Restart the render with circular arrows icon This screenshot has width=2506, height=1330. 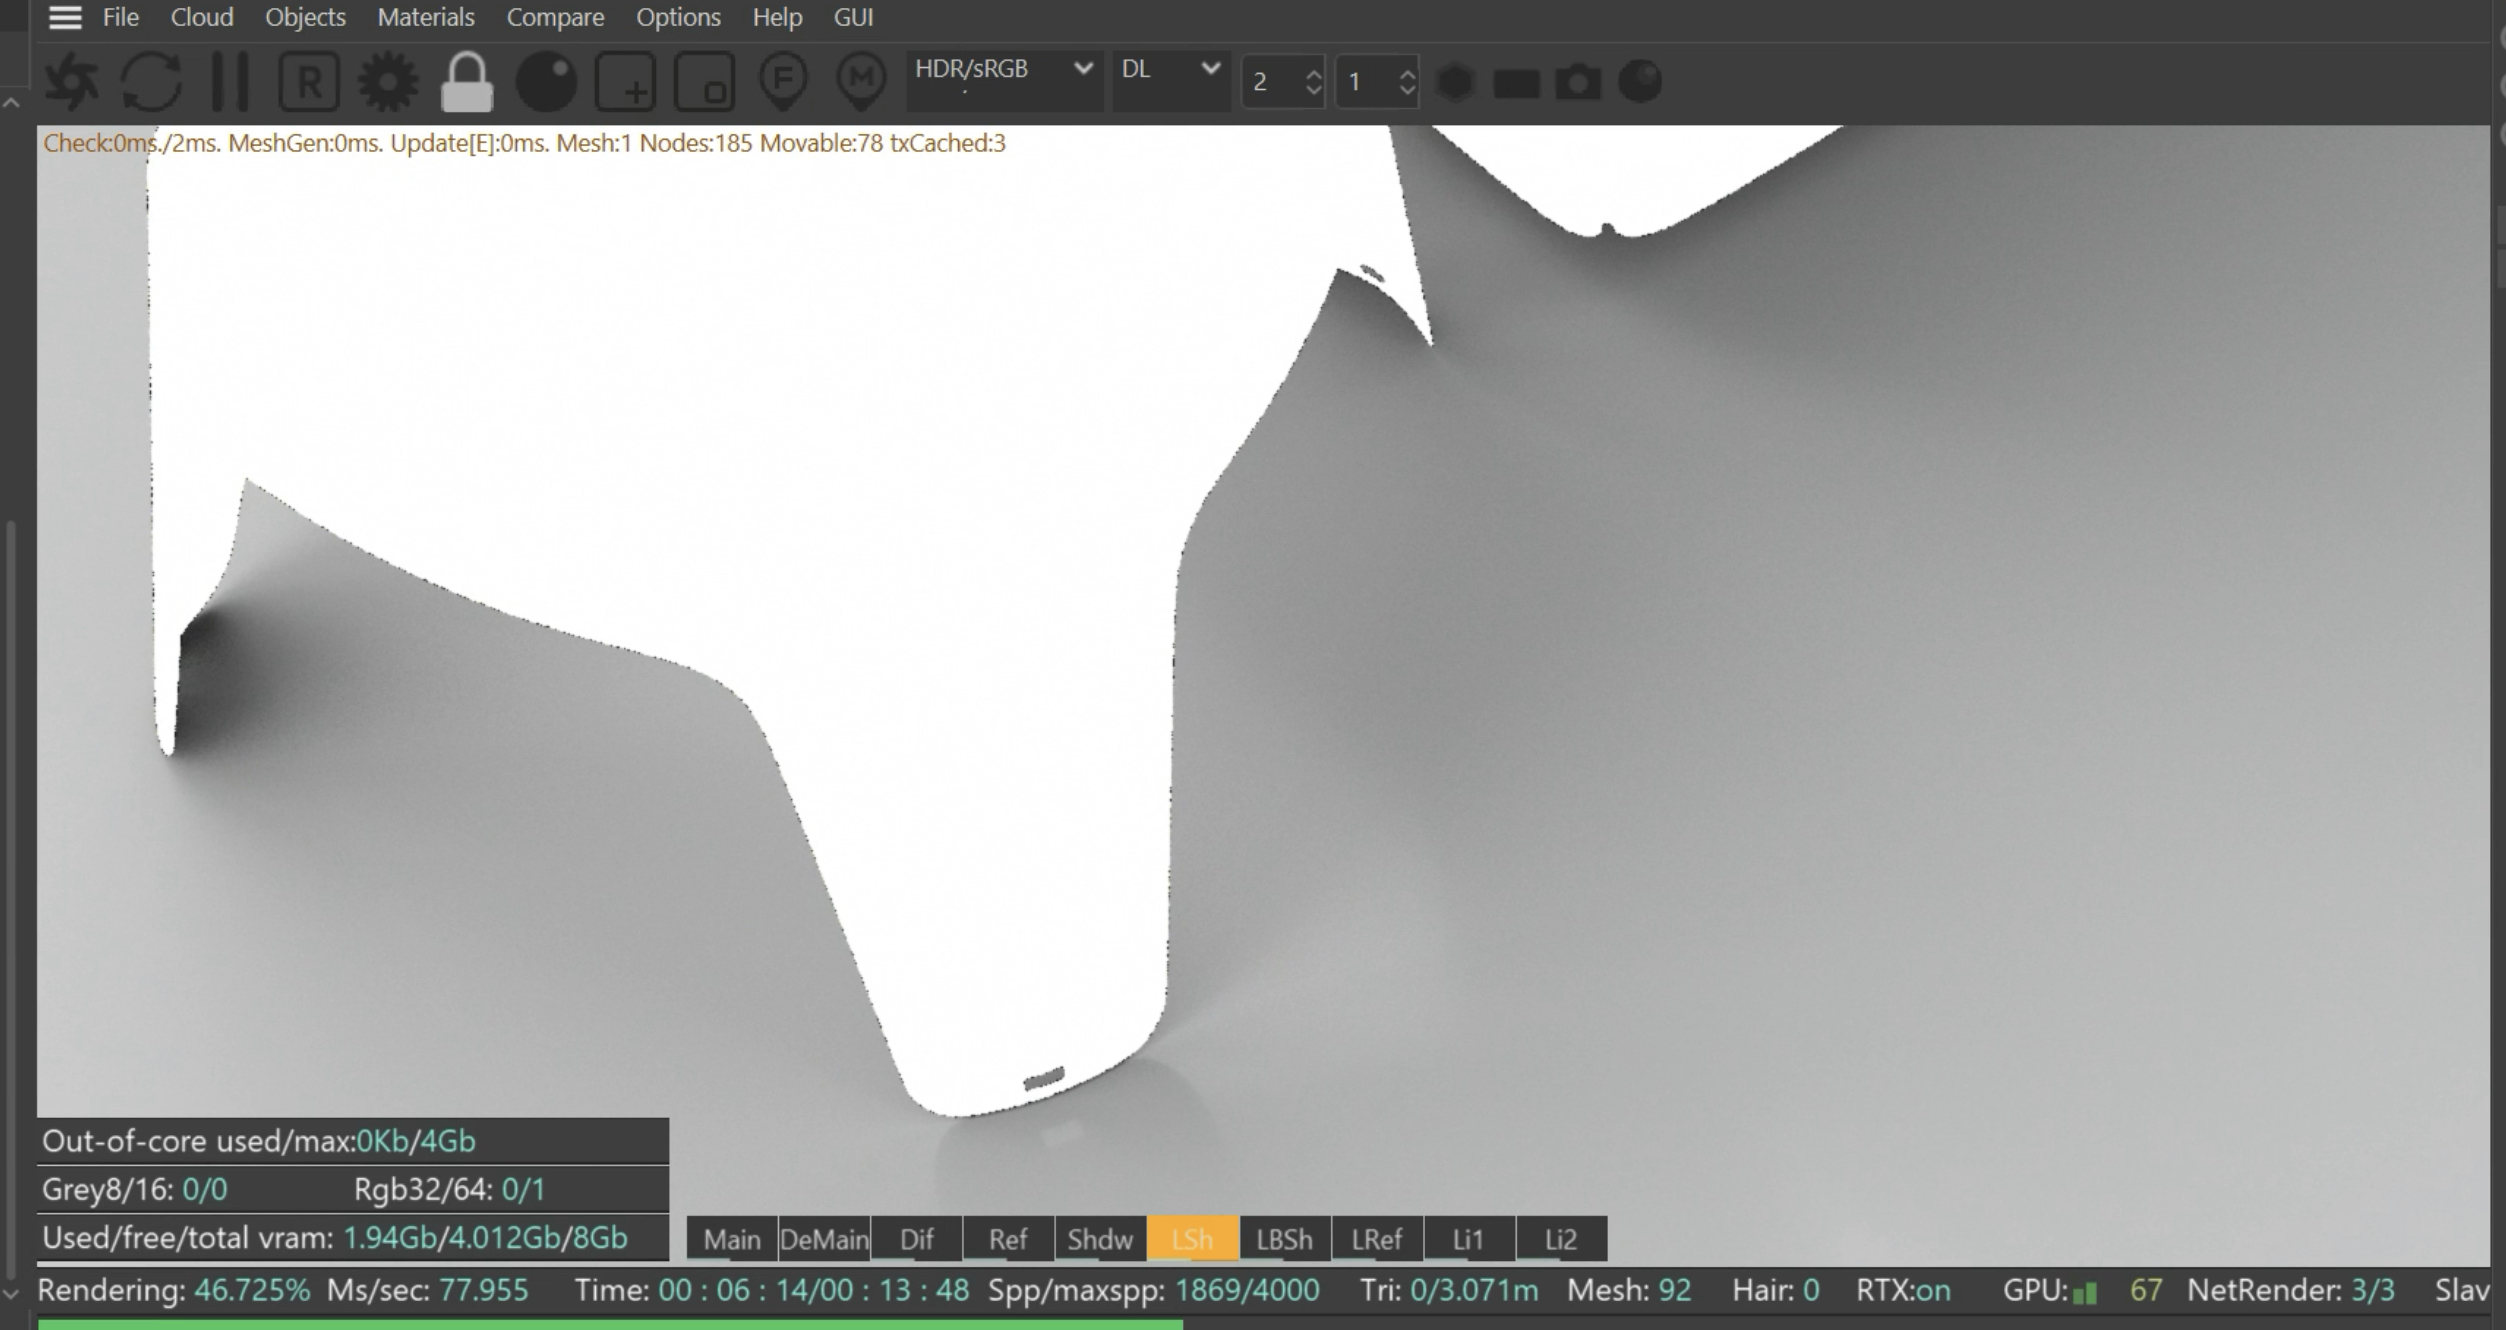(x=151, y=81)
